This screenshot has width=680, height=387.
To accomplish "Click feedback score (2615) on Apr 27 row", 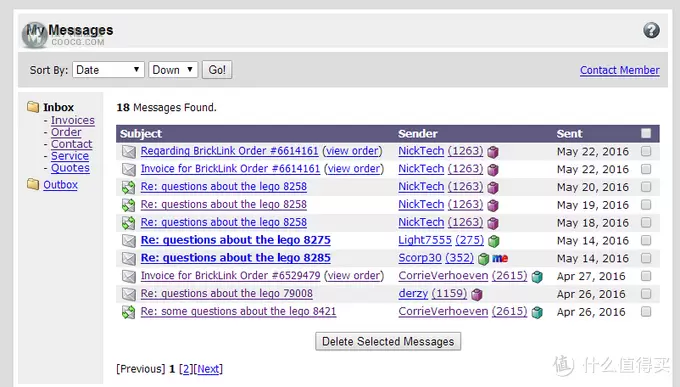I will [509, 275].
